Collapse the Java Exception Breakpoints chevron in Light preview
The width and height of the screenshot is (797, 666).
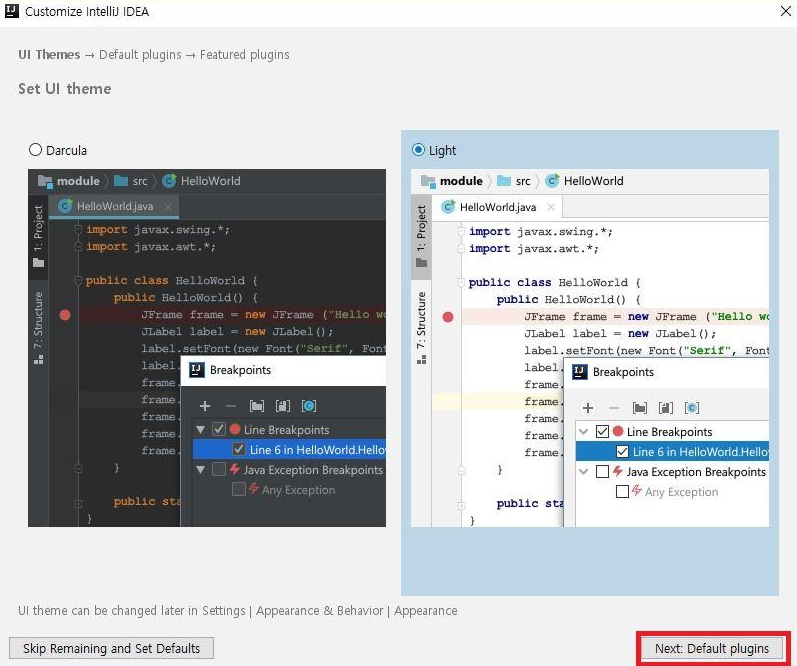tap(584, 471)
